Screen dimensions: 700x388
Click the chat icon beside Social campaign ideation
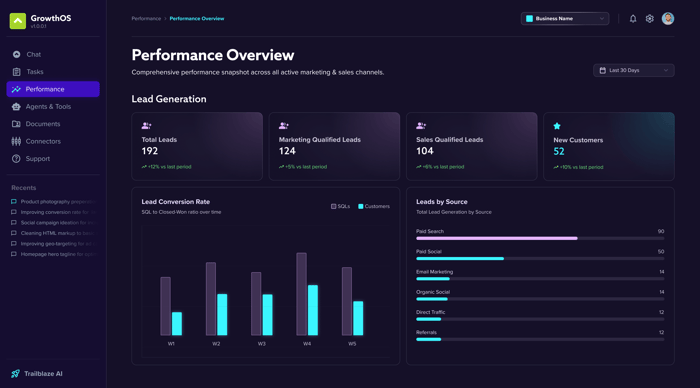pos(14,223)
